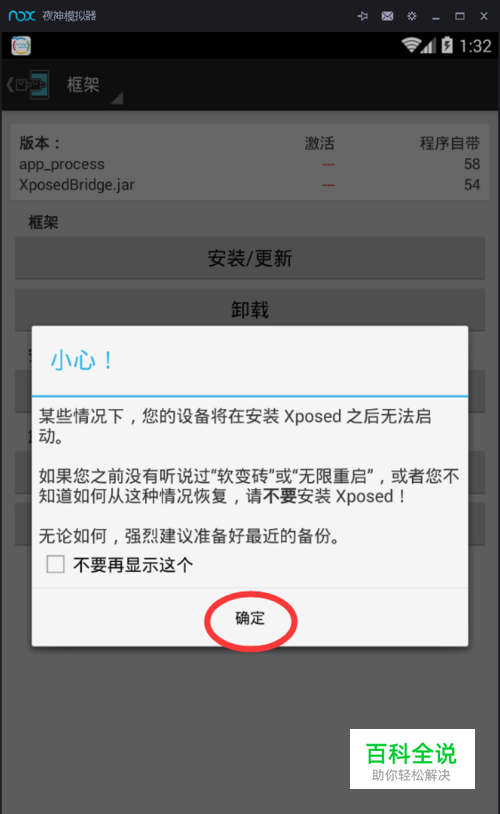Click the clock showing 1:32

(x=475, y=46)
